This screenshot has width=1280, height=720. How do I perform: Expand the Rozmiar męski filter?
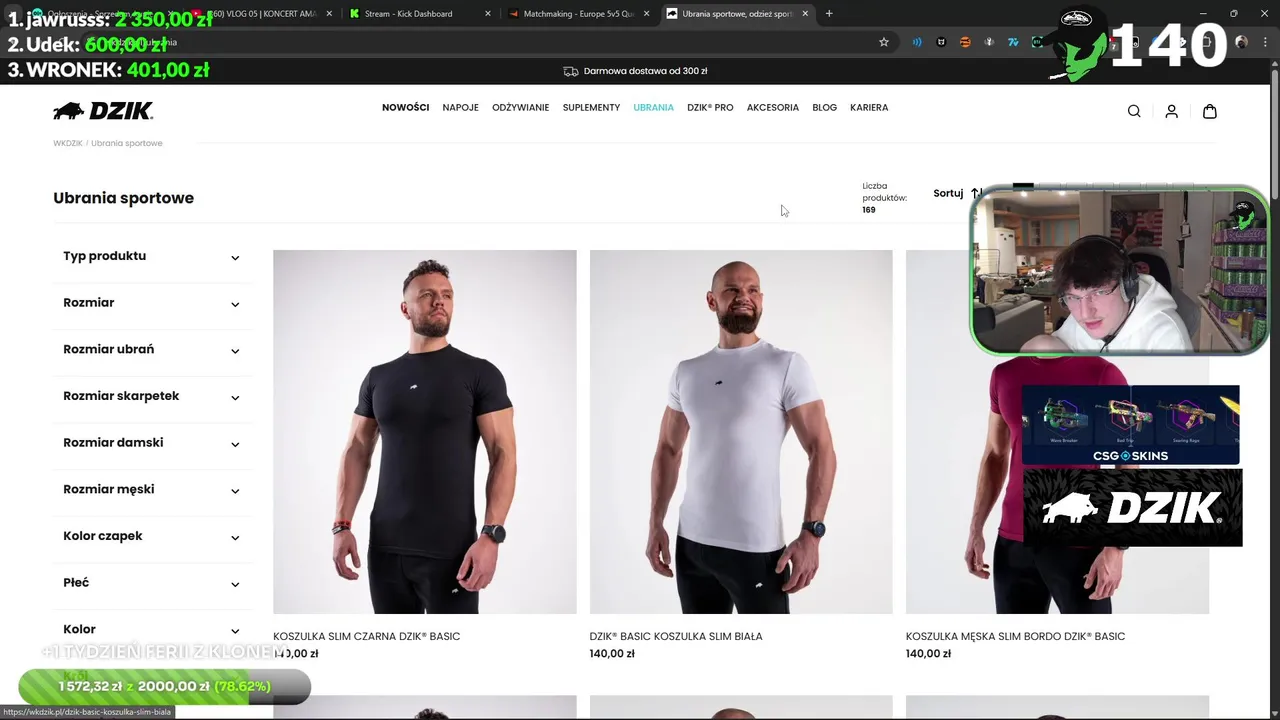(x=152, y=489)
